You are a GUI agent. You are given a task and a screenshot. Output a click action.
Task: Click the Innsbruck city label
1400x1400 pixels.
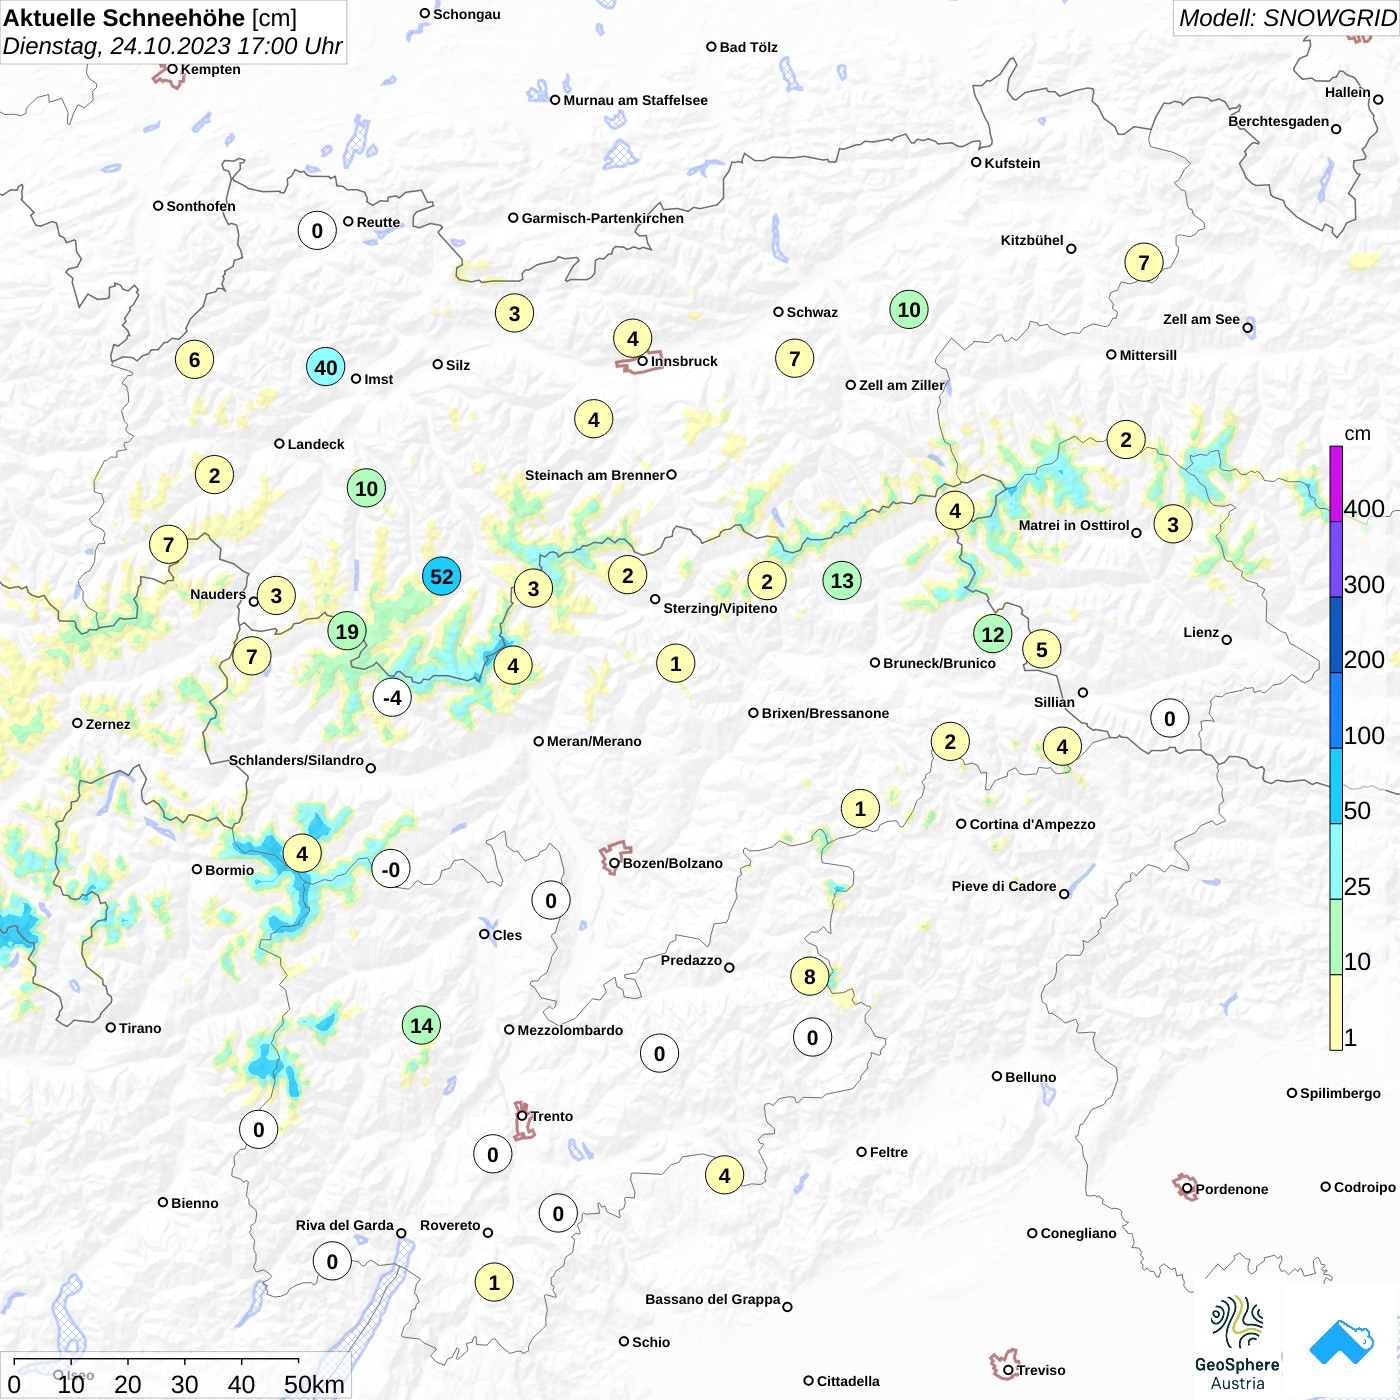[684, 361]
